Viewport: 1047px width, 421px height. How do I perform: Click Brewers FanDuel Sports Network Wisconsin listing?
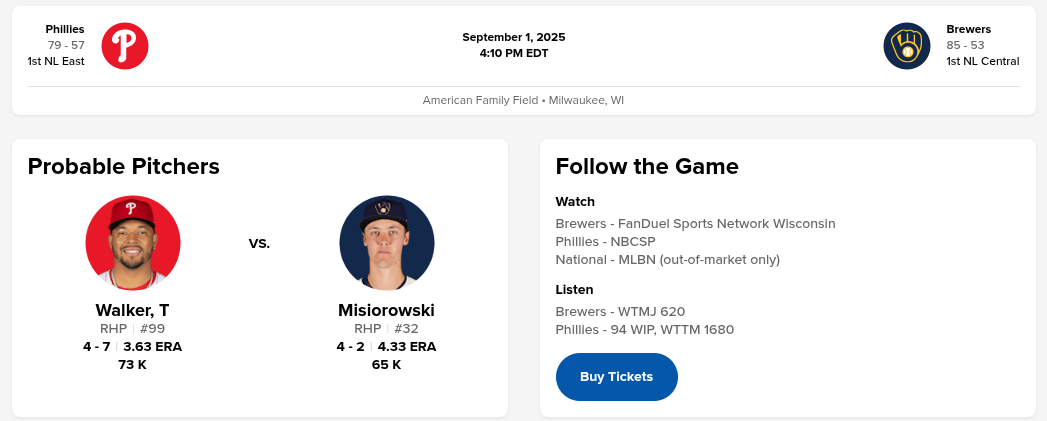(x=695, y=223)
